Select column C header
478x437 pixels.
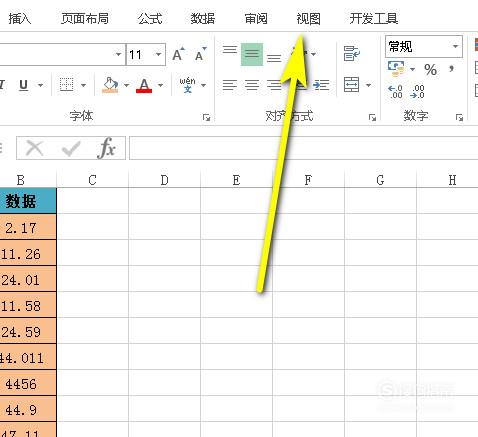click(92, 180)
